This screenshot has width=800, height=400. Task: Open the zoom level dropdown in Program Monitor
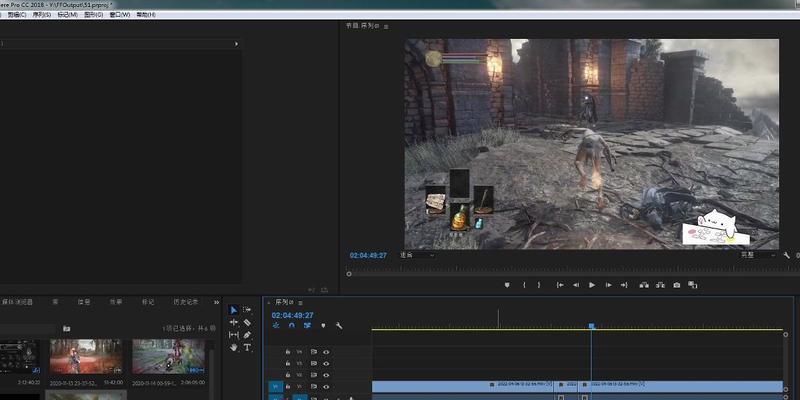click(x=417, y=255)
